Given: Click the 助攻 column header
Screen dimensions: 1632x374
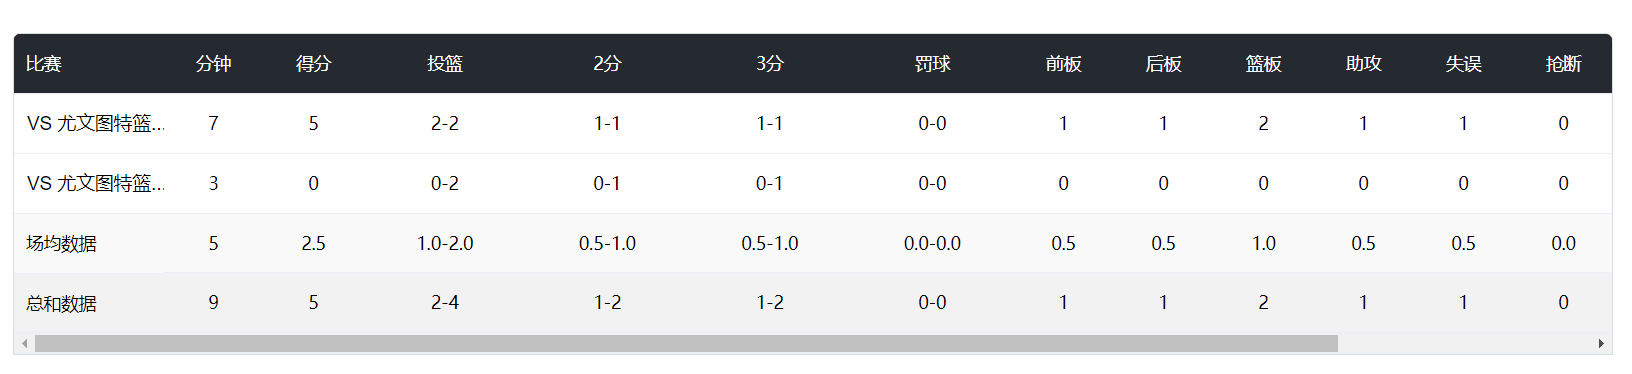Looking at the screenshot, I should tap(1364, 64).
